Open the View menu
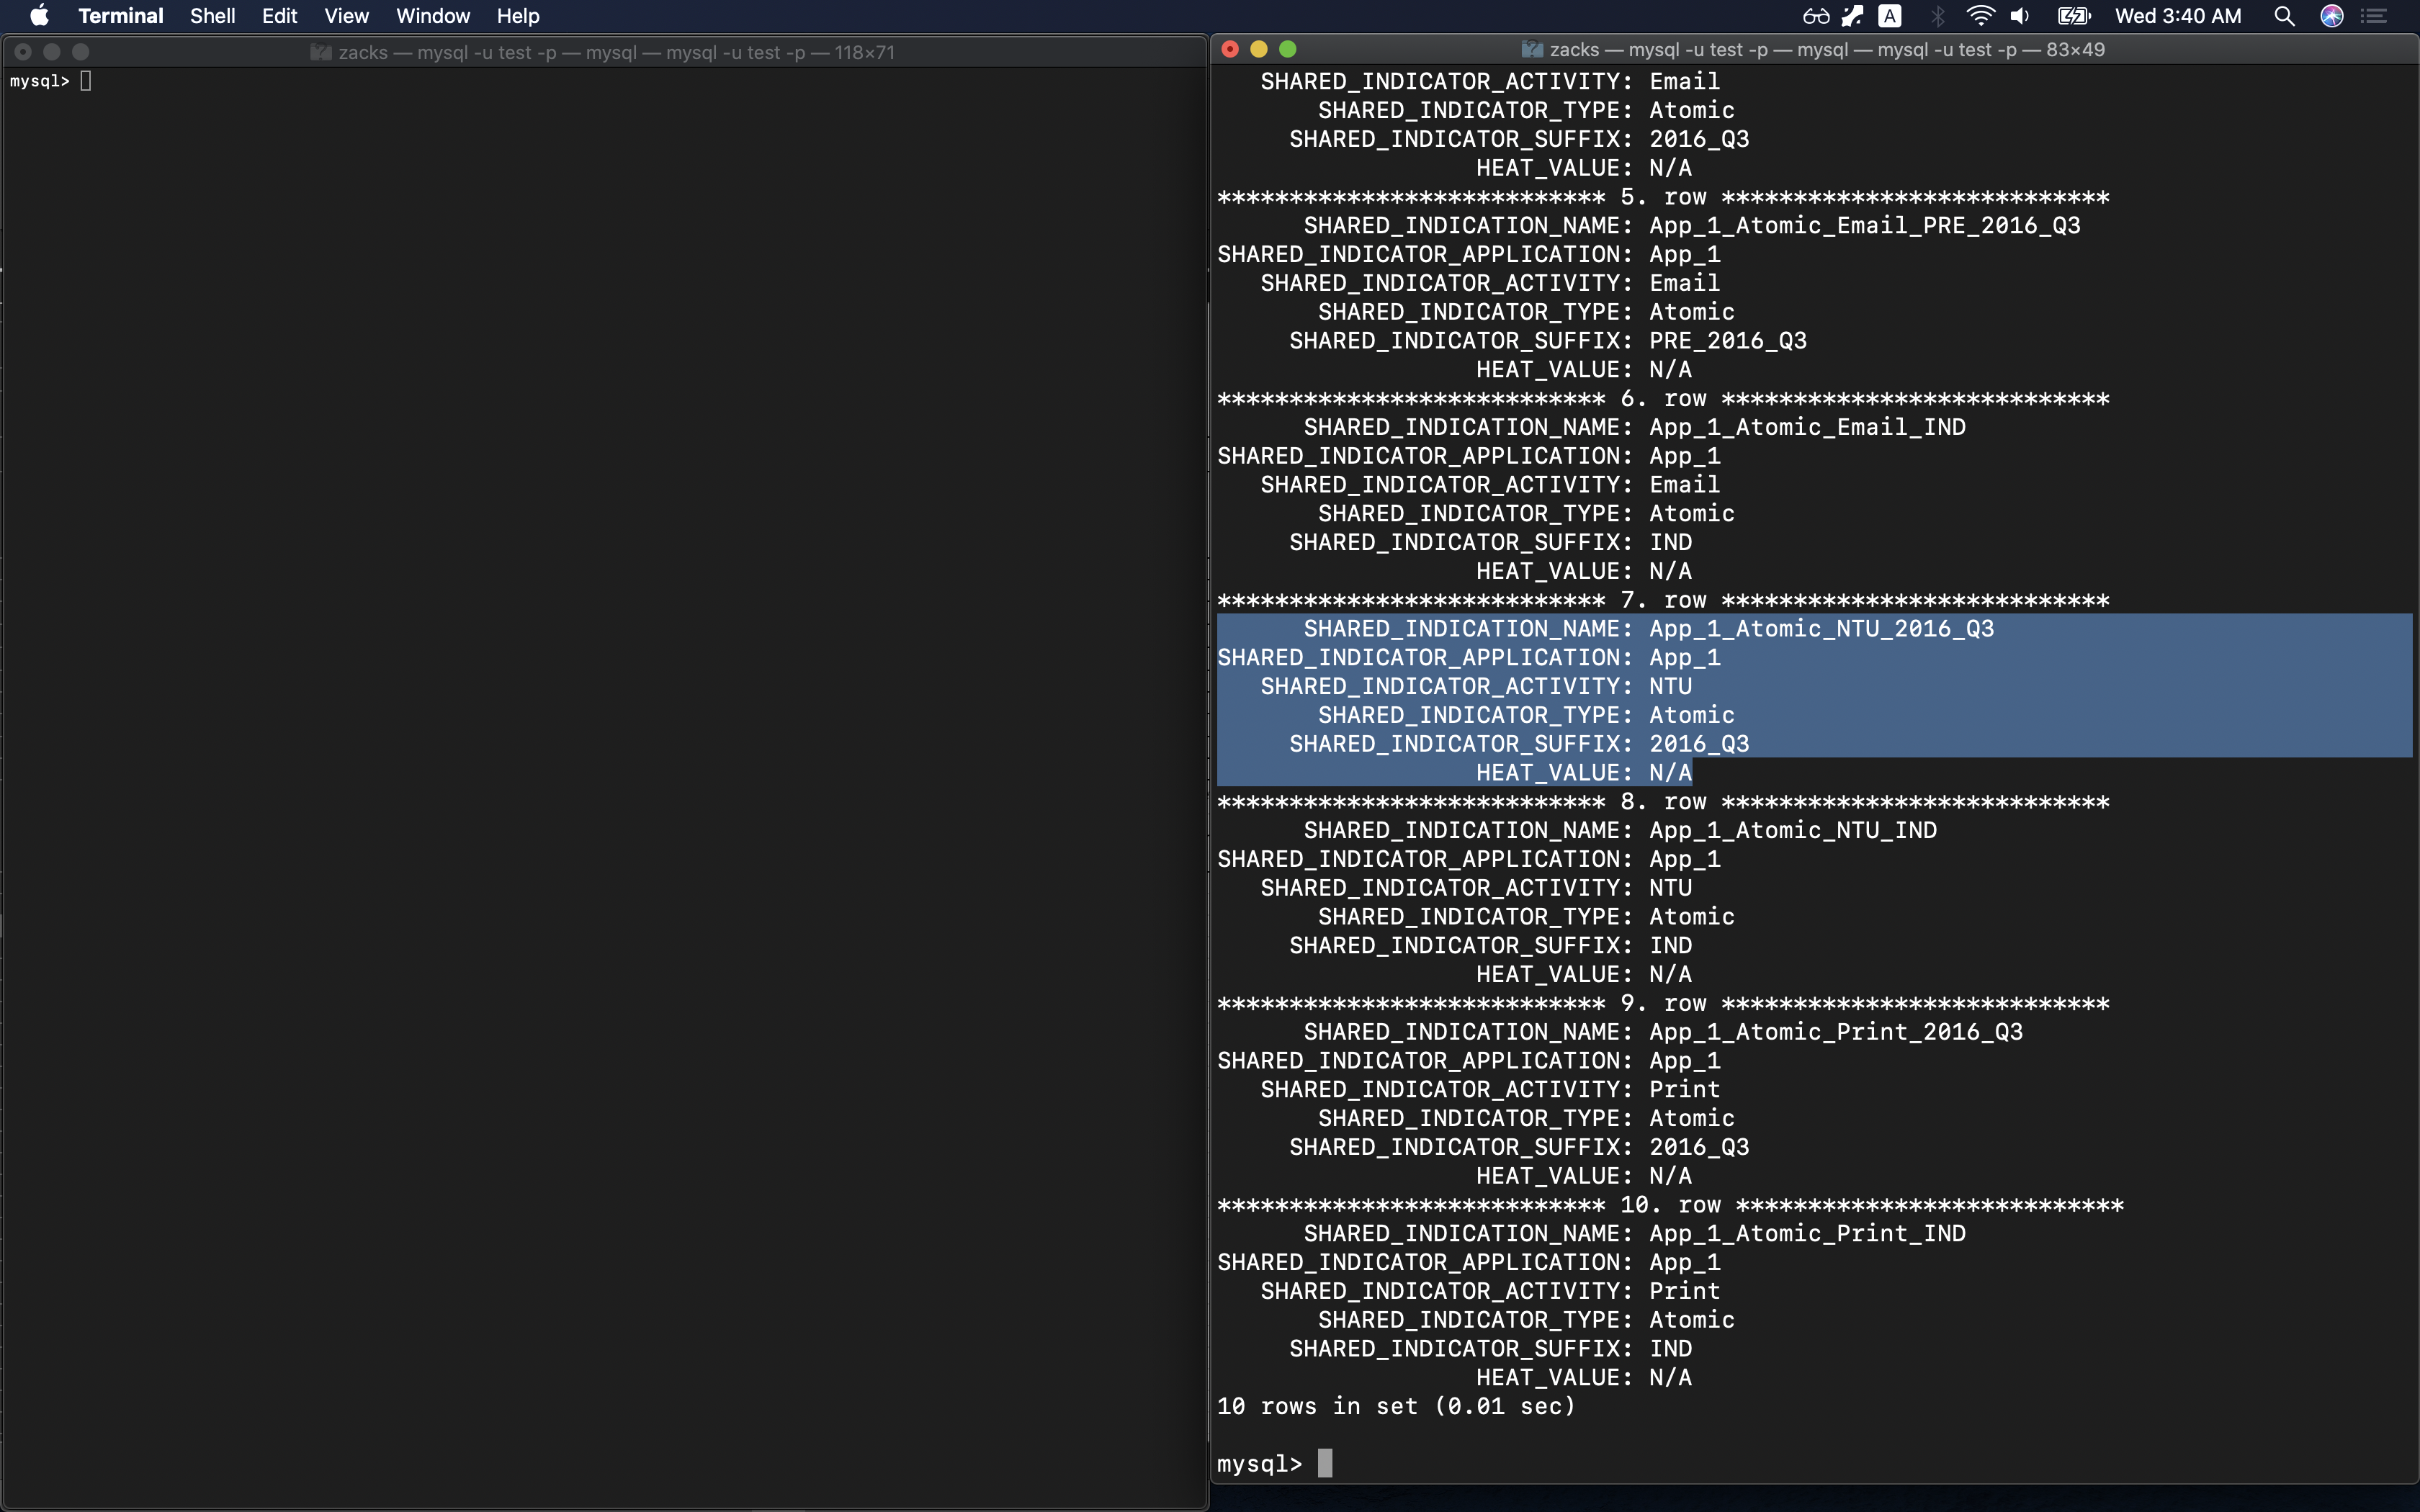Viewport: 2420px width, 1512px height. 346,16
